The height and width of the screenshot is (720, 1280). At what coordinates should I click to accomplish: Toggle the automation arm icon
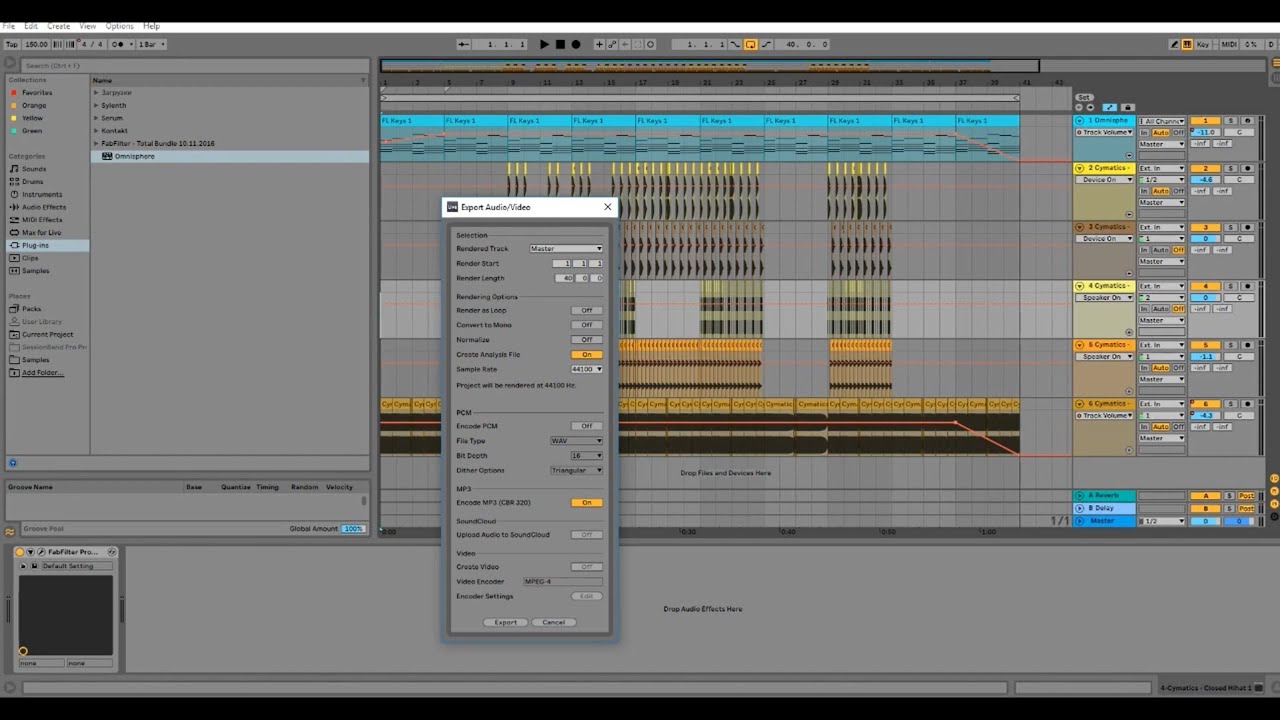click(x=612, y=44)
